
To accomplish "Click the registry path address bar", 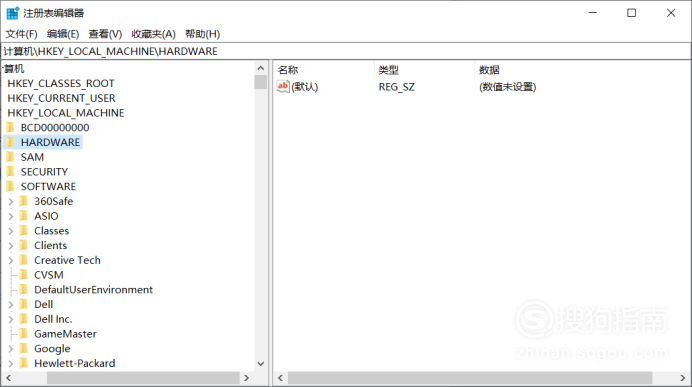I will pos(346,51).
